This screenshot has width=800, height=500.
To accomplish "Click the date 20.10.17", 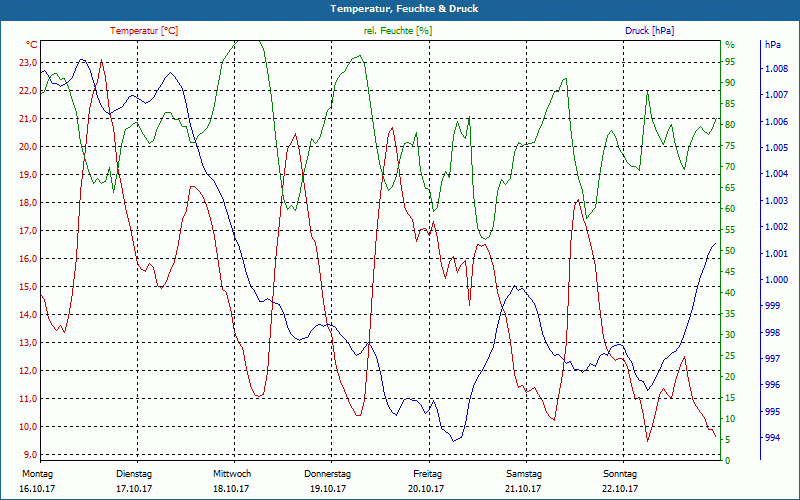I will pos(426,489).
